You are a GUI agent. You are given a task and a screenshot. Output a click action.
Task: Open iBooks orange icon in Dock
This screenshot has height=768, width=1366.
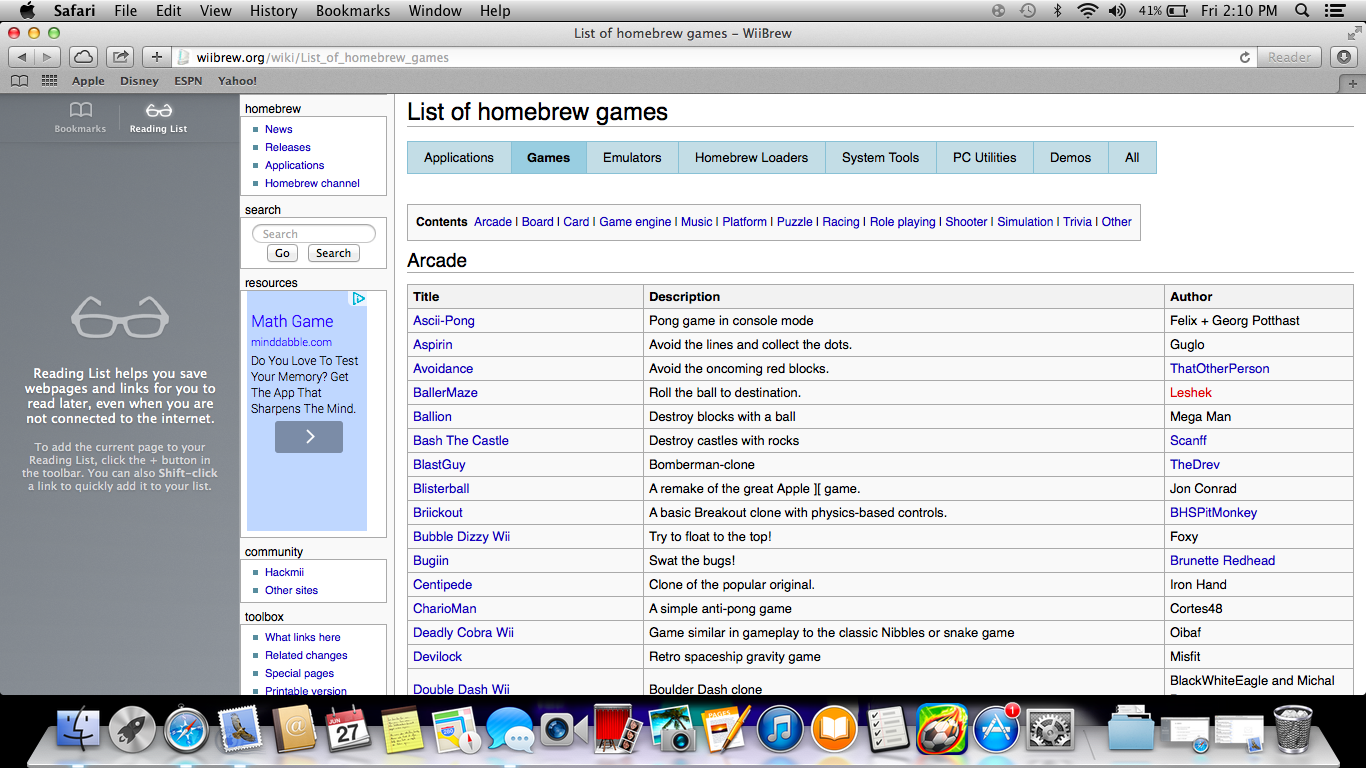(x=834, y=730)
